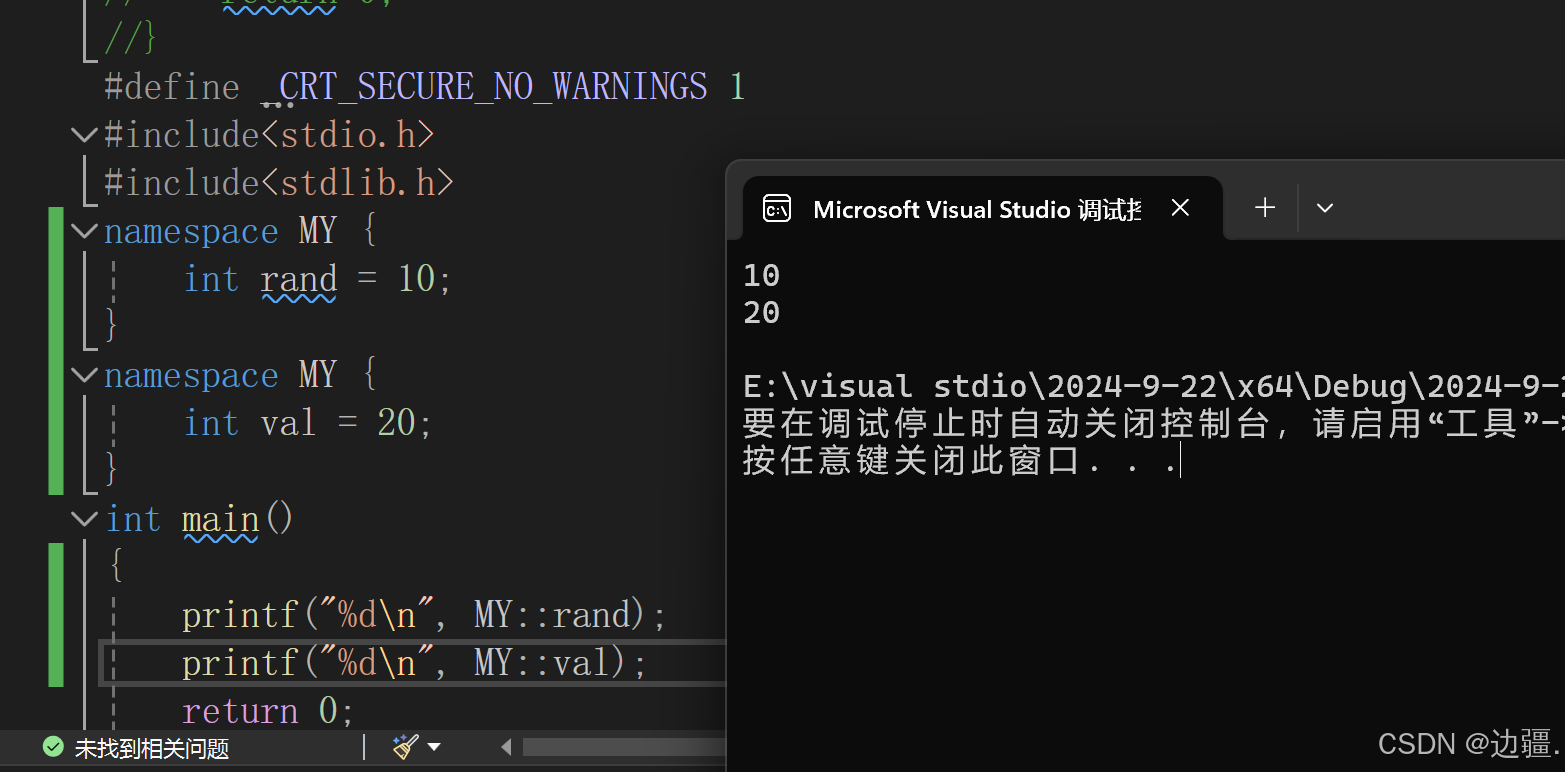Click the console output line 20
1565x772 pixels.
pos(761,313)
